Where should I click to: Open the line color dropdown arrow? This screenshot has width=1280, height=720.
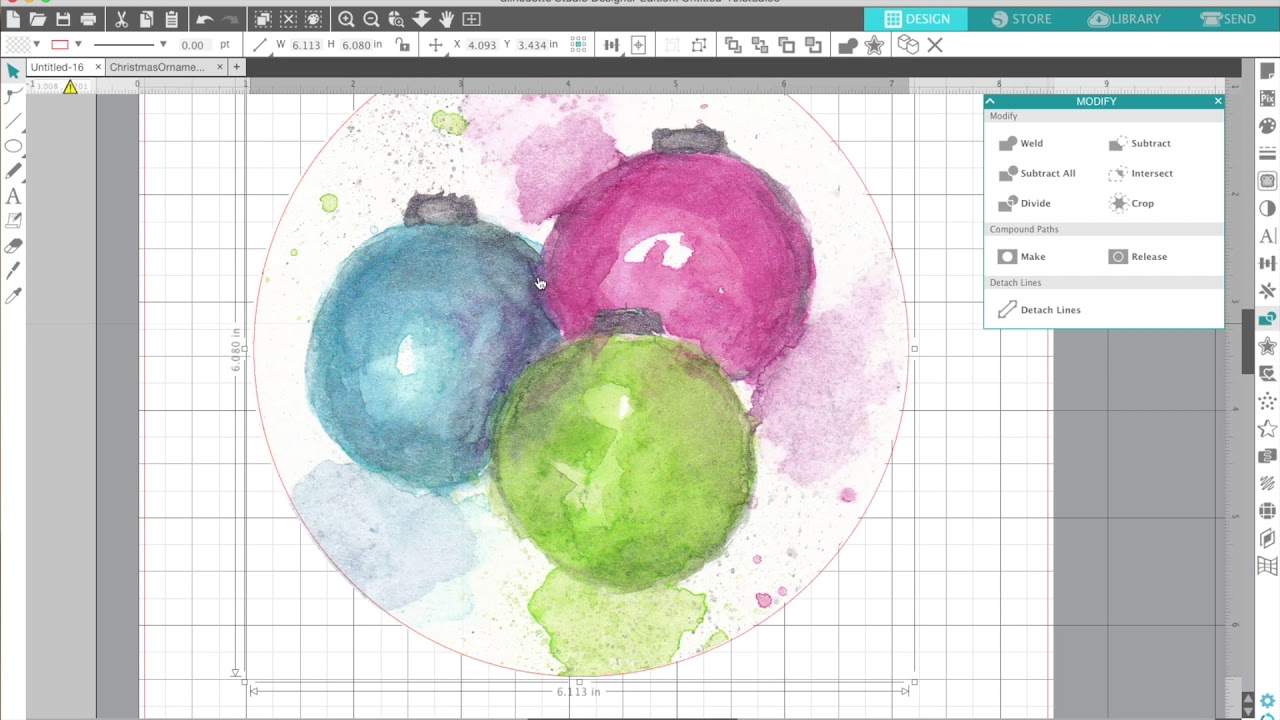coord(78,45)
